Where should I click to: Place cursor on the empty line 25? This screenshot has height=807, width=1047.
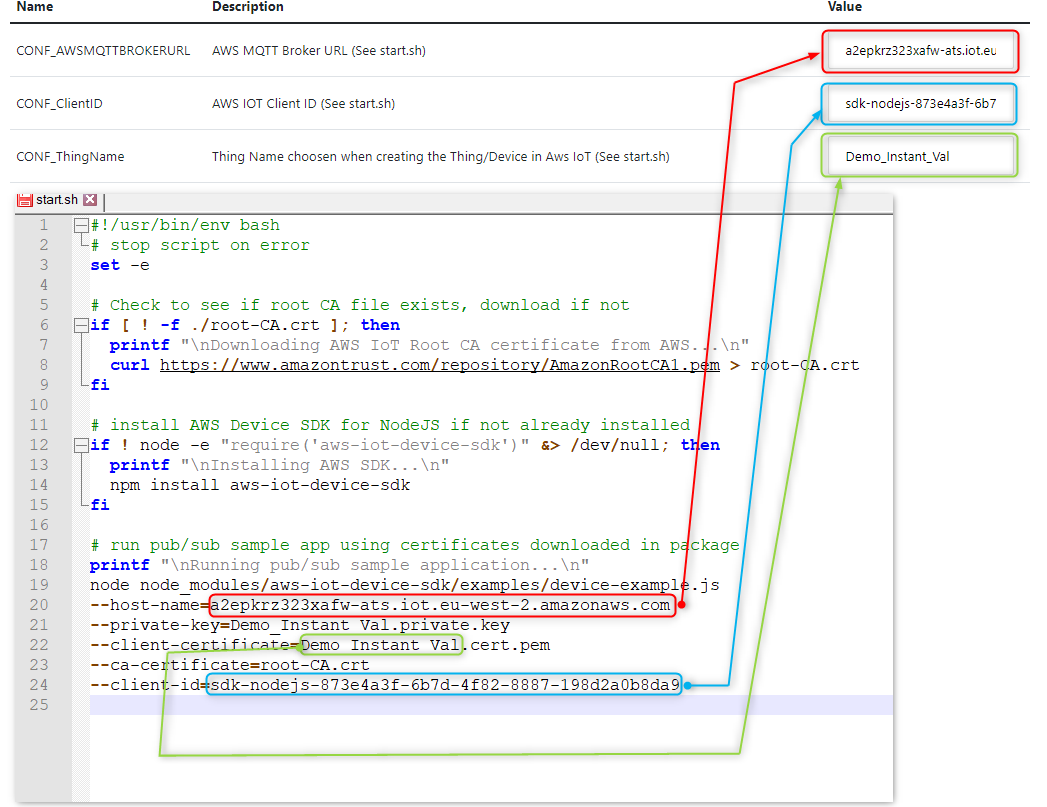pyautogui.click(x=400, y=705)
